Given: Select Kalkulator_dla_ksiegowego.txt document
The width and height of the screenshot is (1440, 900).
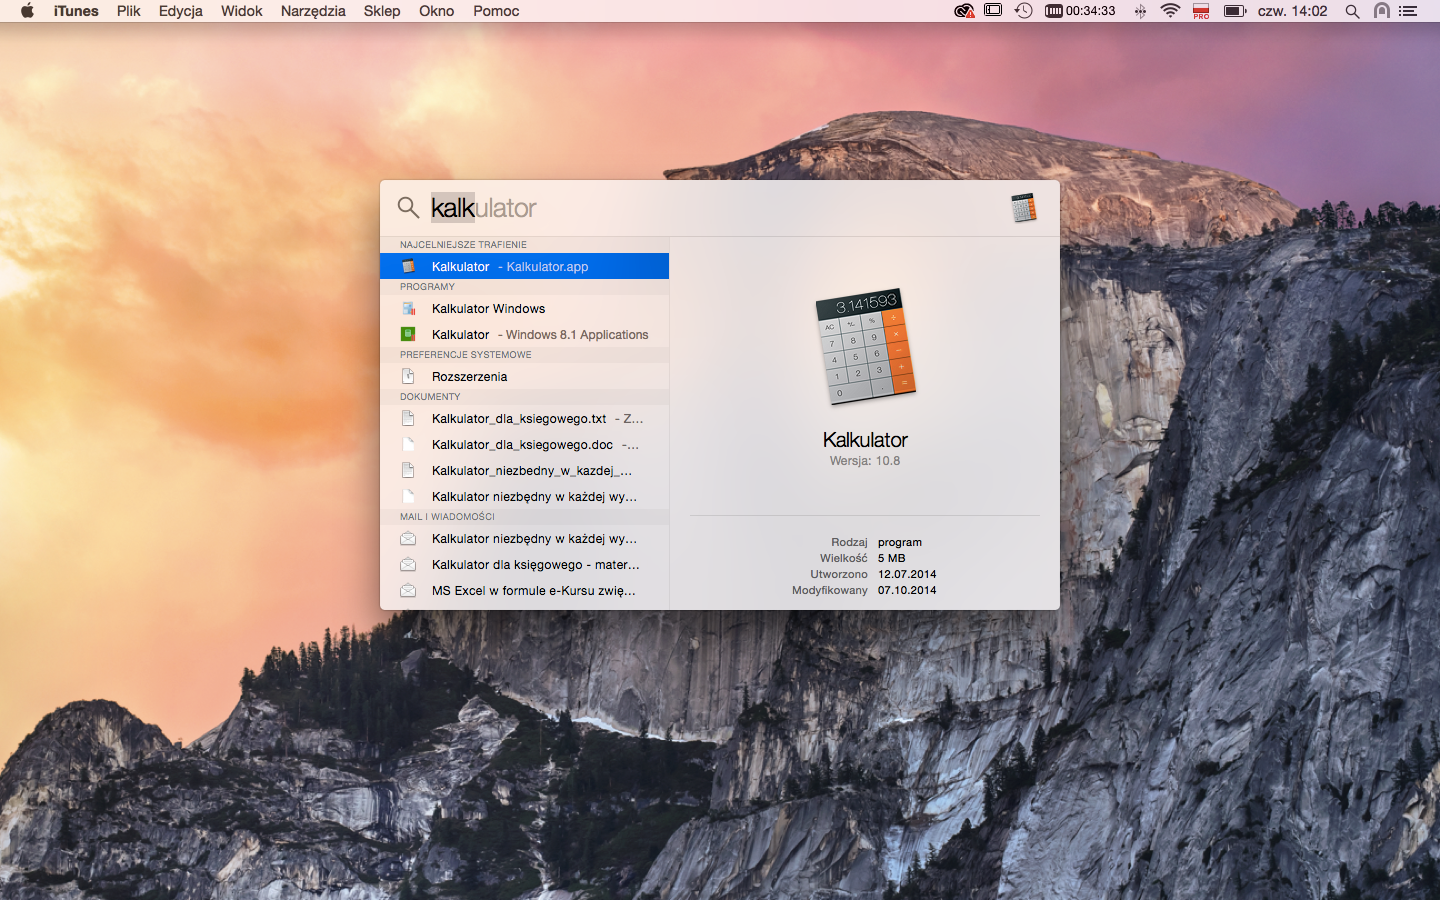Looking at the screenshot, I should 524,418.
